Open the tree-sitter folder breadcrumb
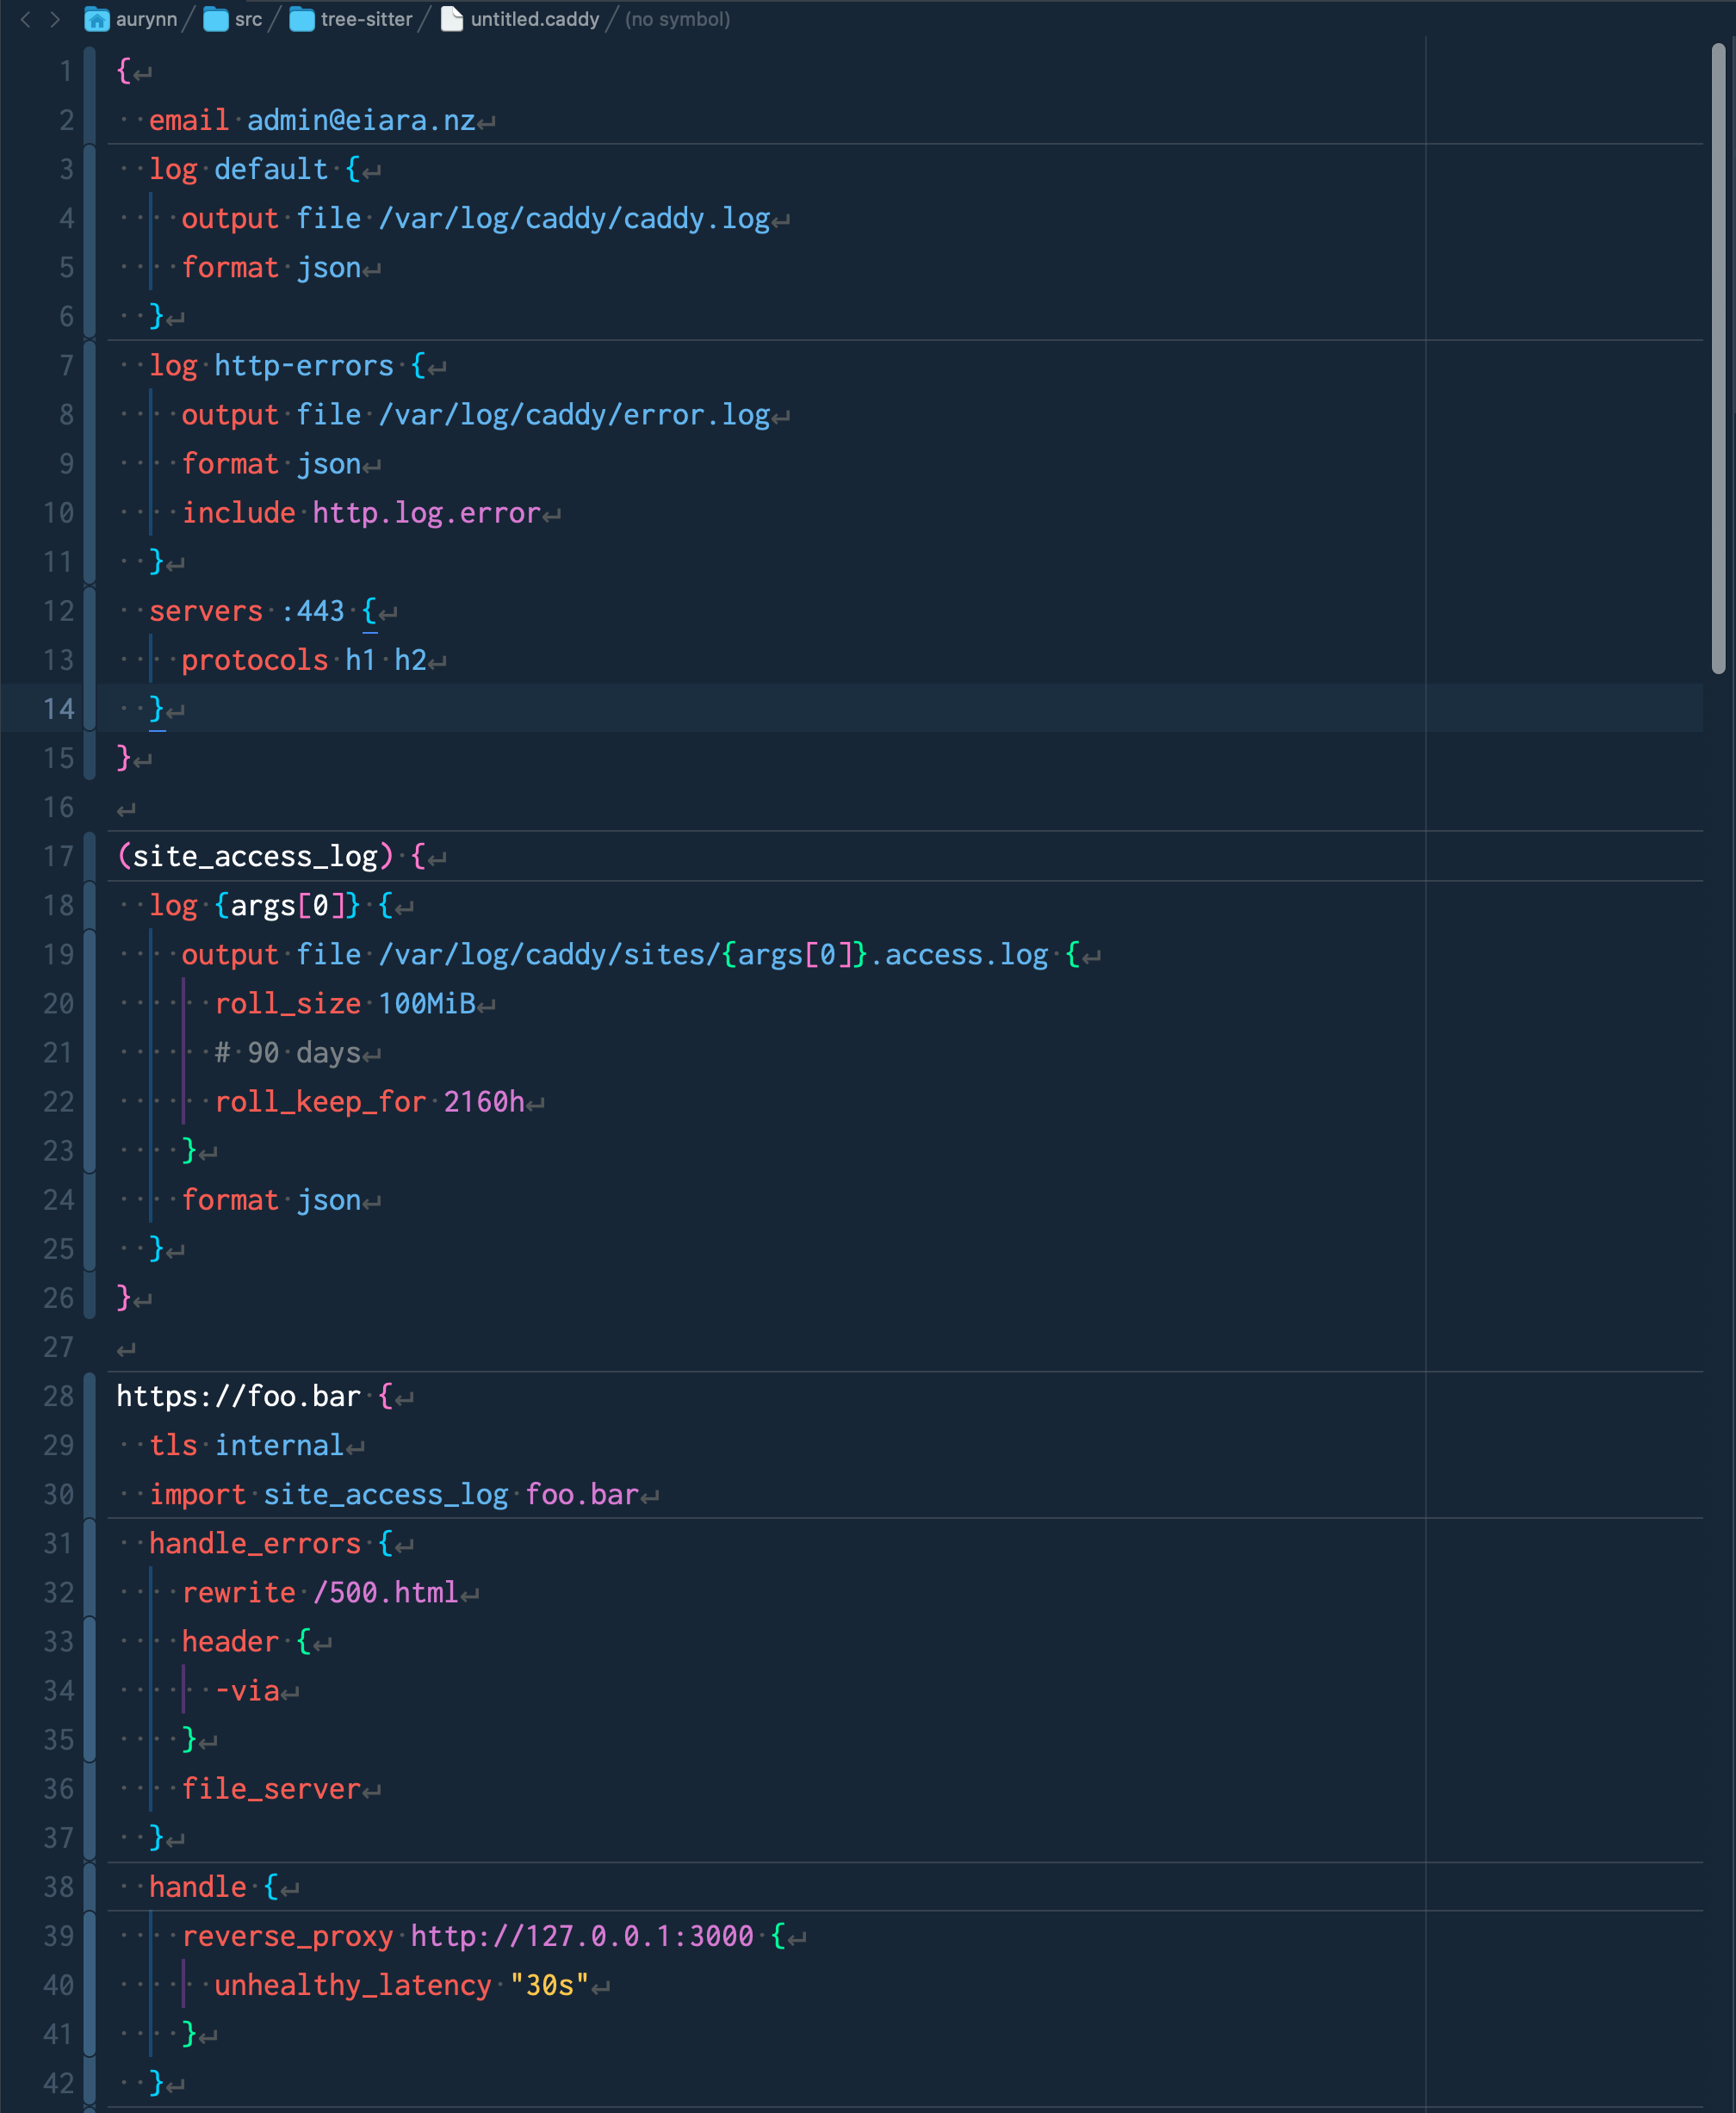This screenshot has width=1736, height=2113. [351, 19]
